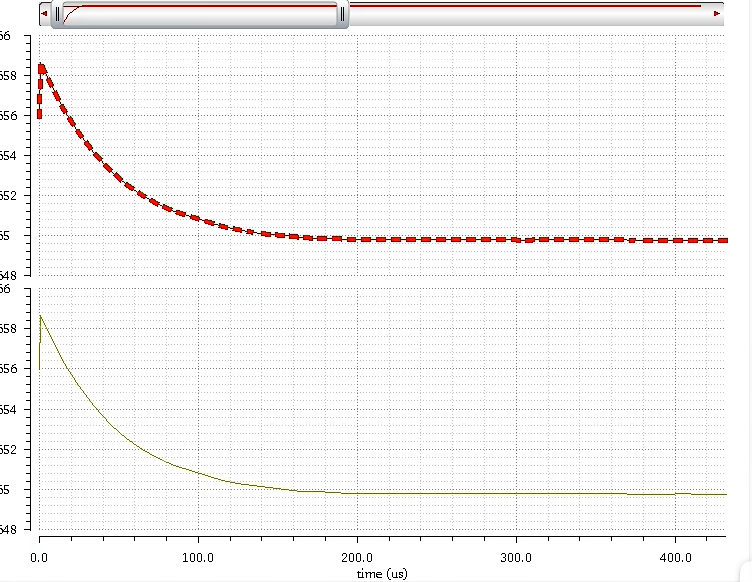Click the 300.0 tick label on time axis
Image resolution: width=752 pixels, height=582 pixels.
point(516,556)
